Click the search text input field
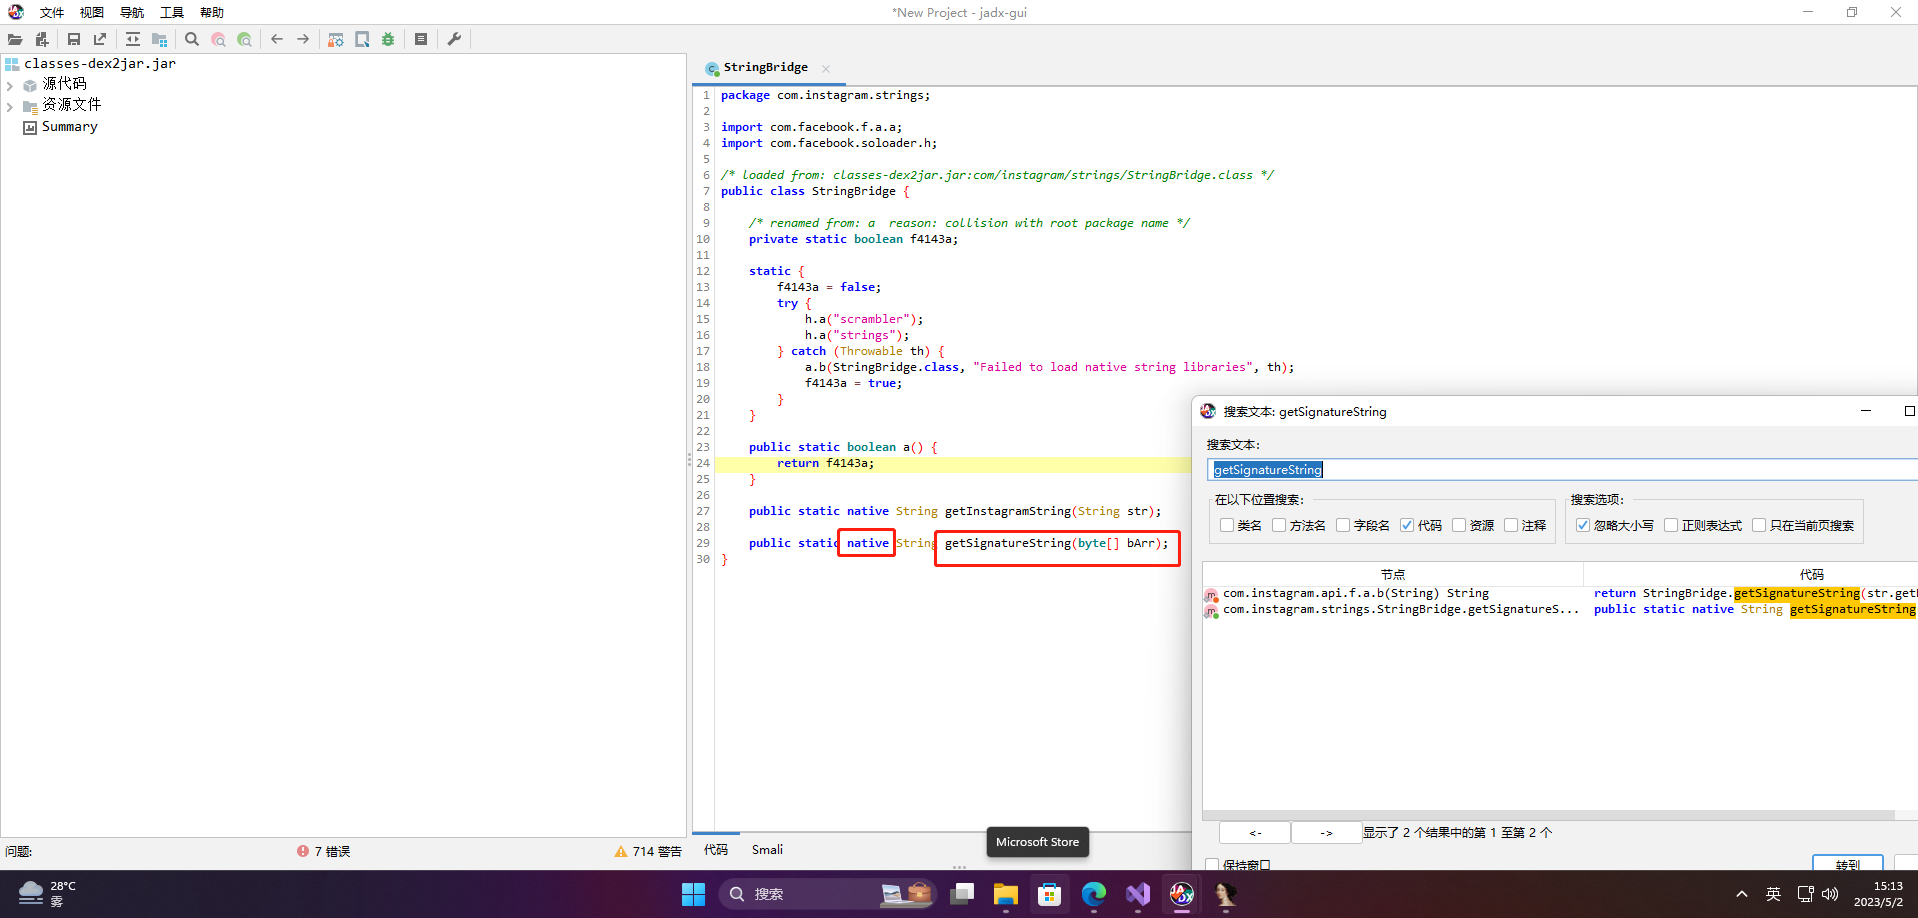Viewport: 1918px width, 918px height. click(x=1562, y=470)
